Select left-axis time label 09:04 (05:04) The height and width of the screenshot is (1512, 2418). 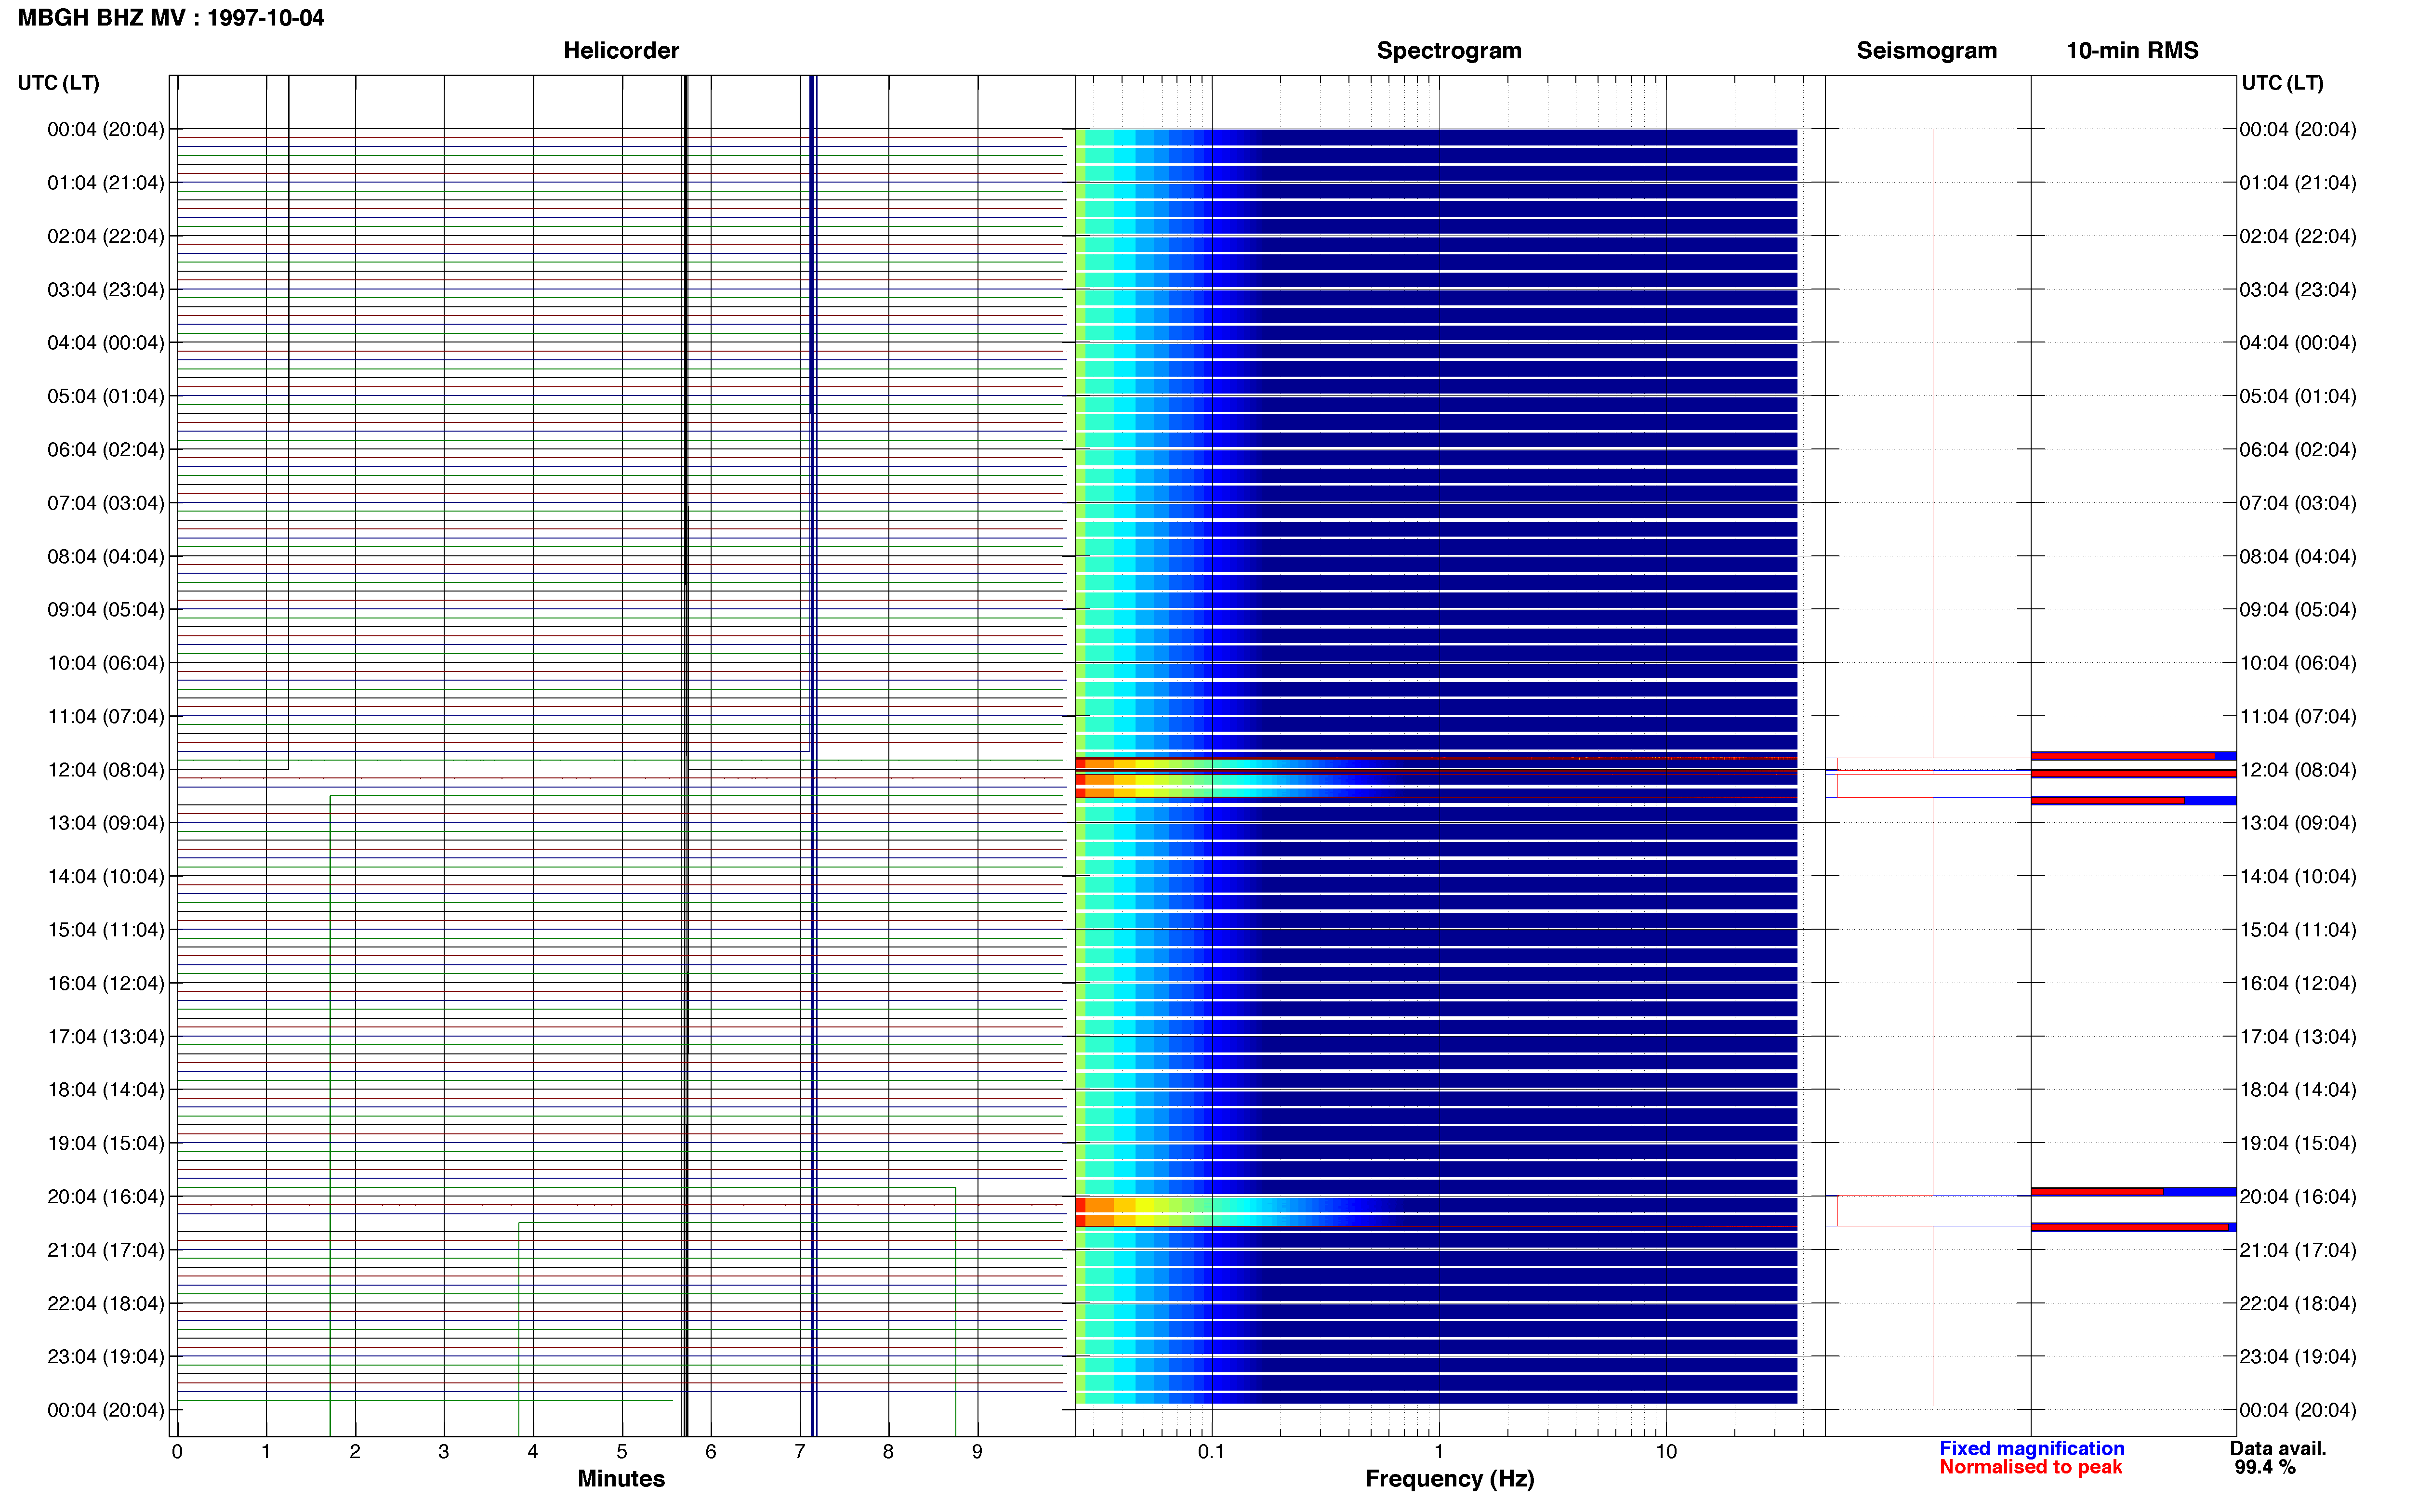pos(106,610)
